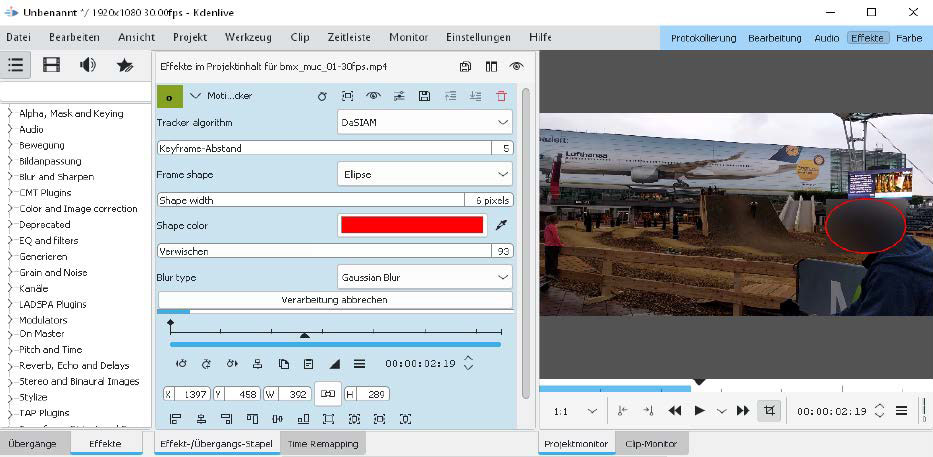Pick shape color with eyedropper

click(x=502, y=226)
